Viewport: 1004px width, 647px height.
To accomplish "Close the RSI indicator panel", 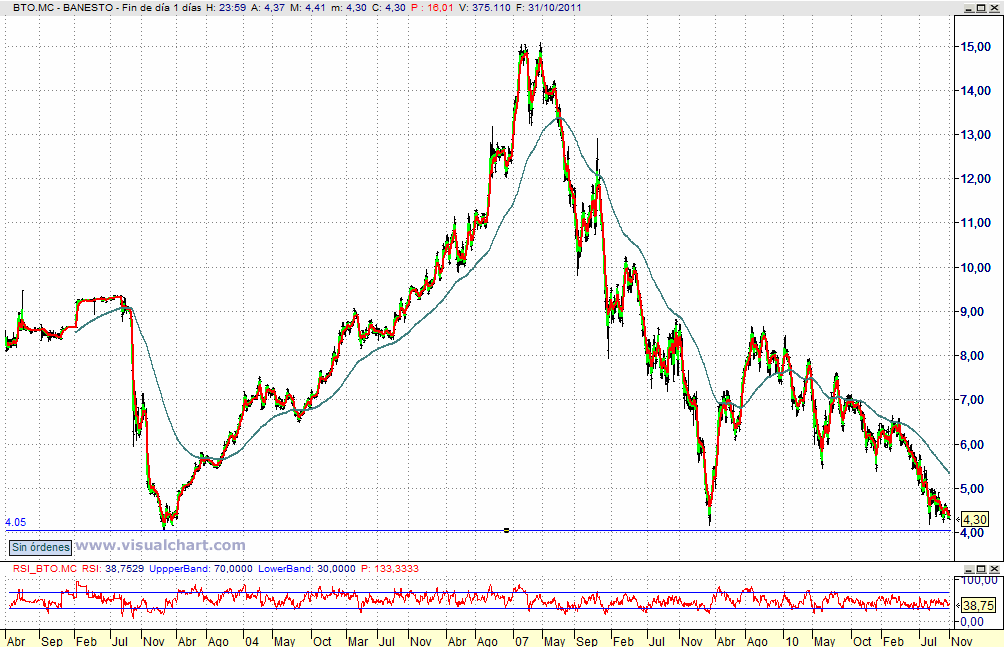I will pyautogui.click(x=994, y=568).
